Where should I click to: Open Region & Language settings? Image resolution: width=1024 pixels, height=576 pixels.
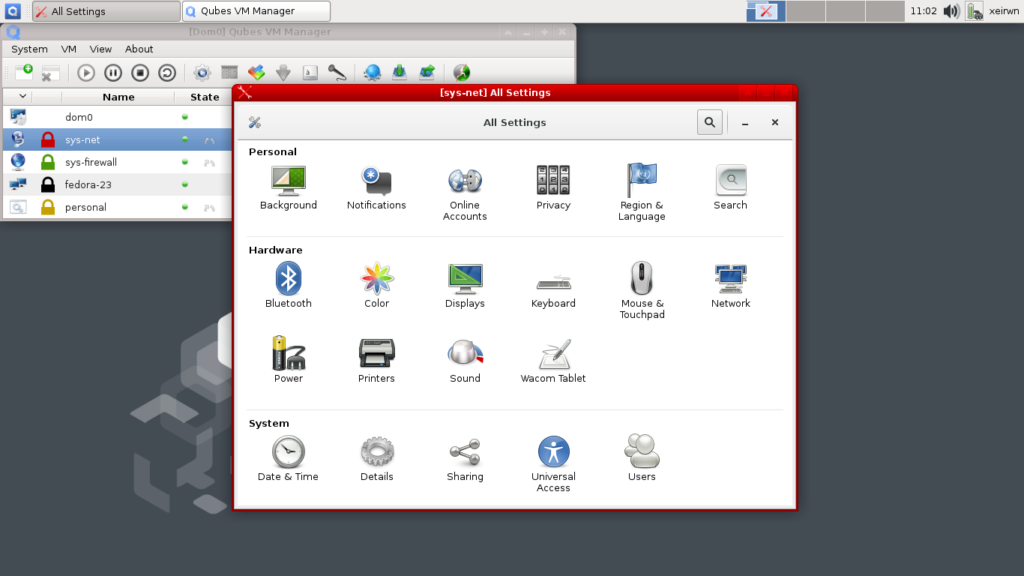(x=641, y=193)
